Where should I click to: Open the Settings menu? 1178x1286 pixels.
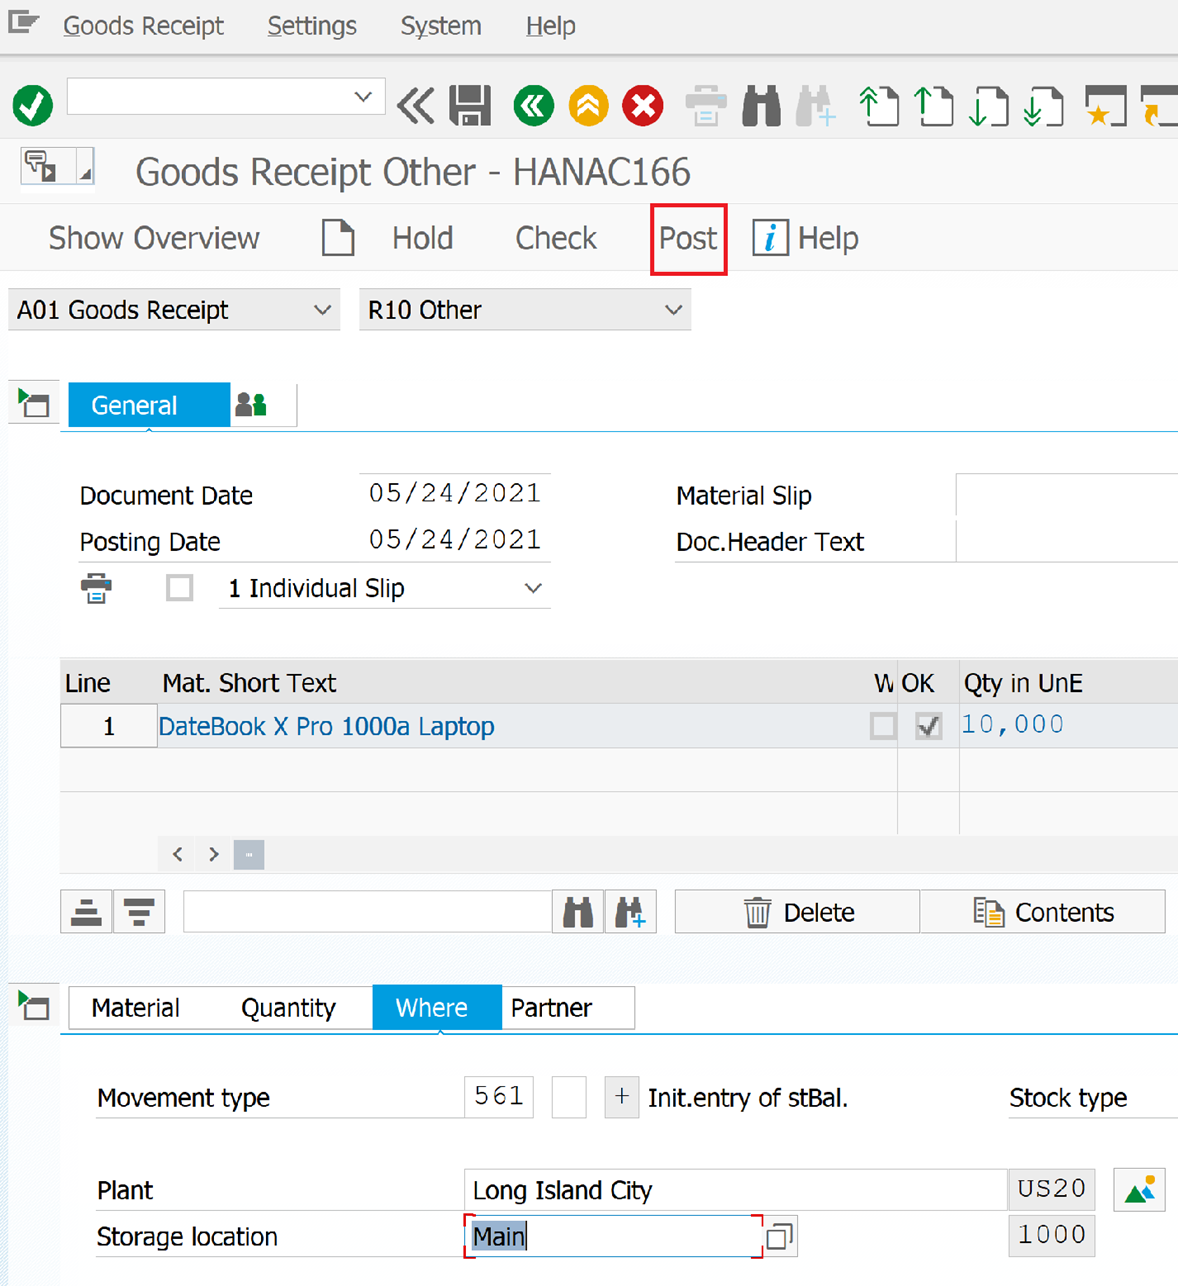coord(312,26)
